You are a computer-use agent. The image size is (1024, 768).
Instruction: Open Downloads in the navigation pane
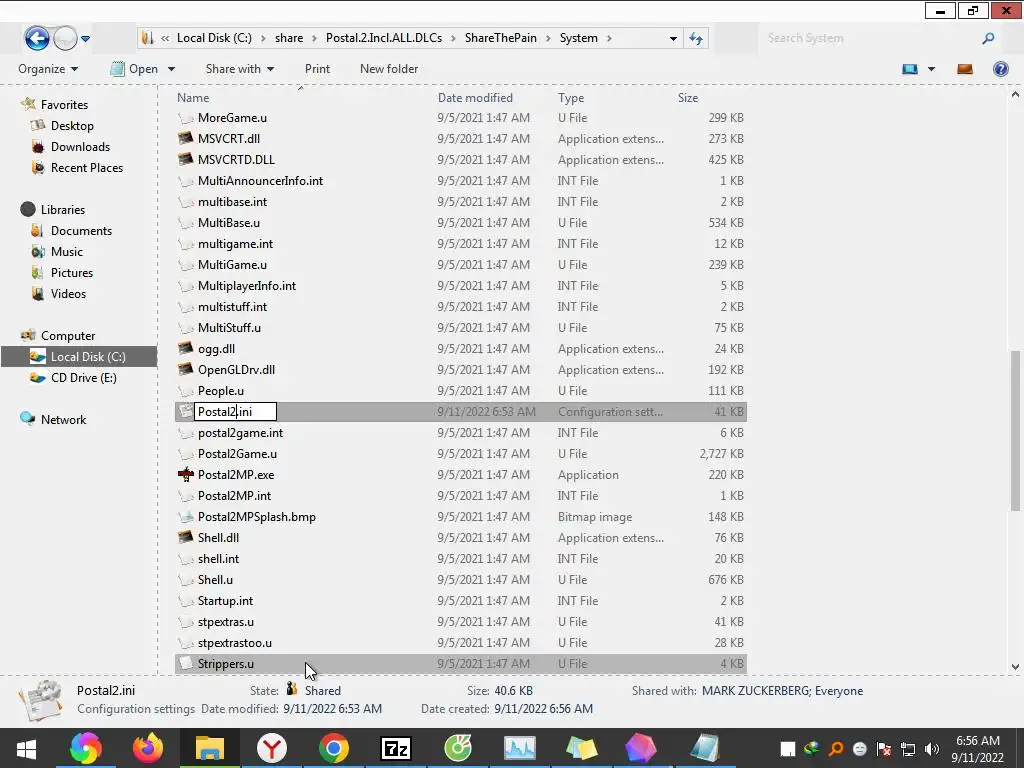[x=80, y=147]
